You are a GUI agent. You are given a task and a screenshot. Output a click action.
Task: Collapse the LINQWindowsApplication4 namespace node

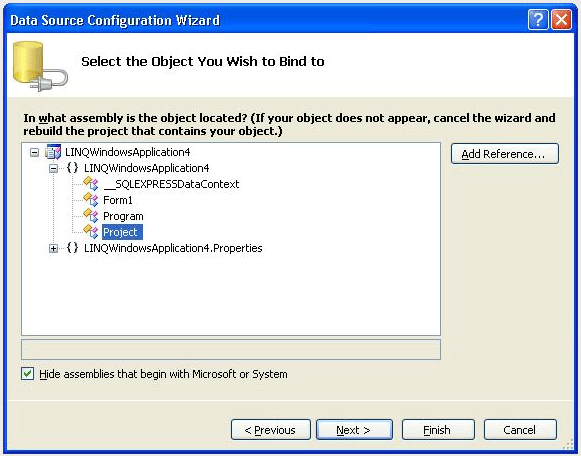(x=53, y=169)
